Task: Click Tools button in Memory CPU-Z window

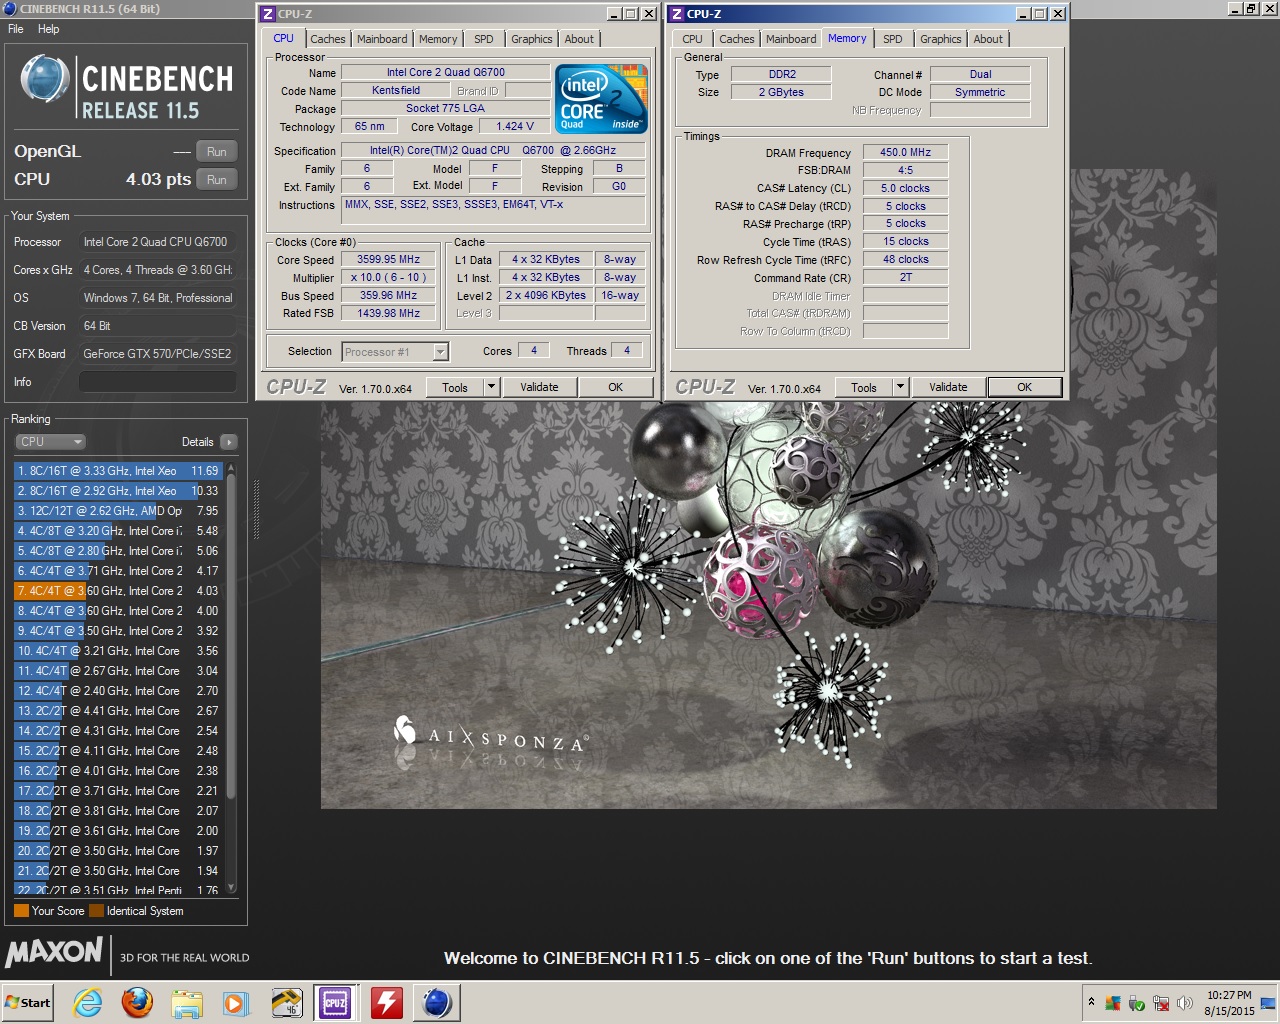Action: tap(864, 388)
